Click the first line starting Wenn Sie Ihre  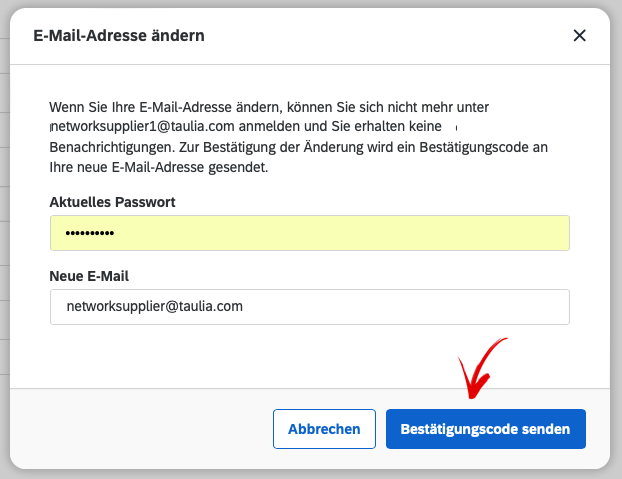(x=269, y=107)
